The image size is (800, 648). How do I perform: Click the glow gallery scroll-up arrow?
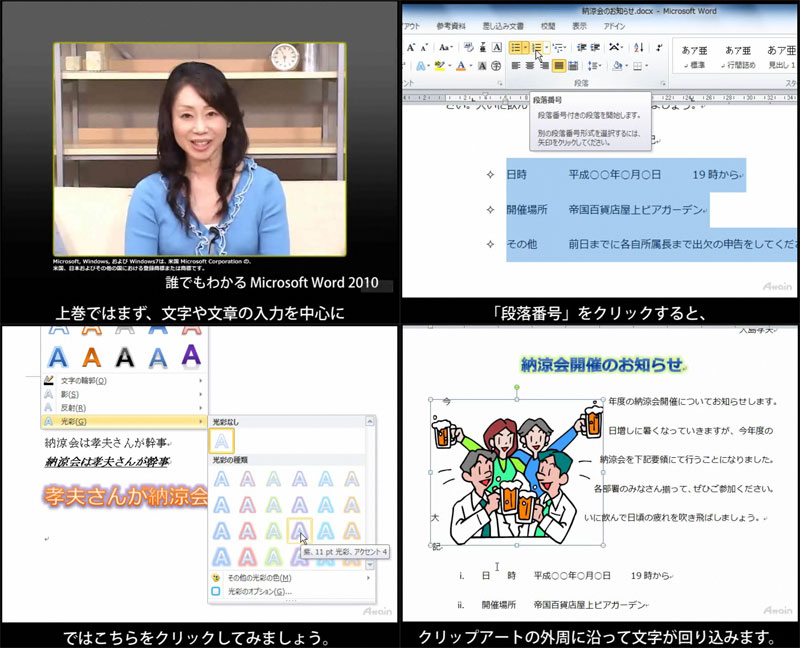[x=370, y=421]
